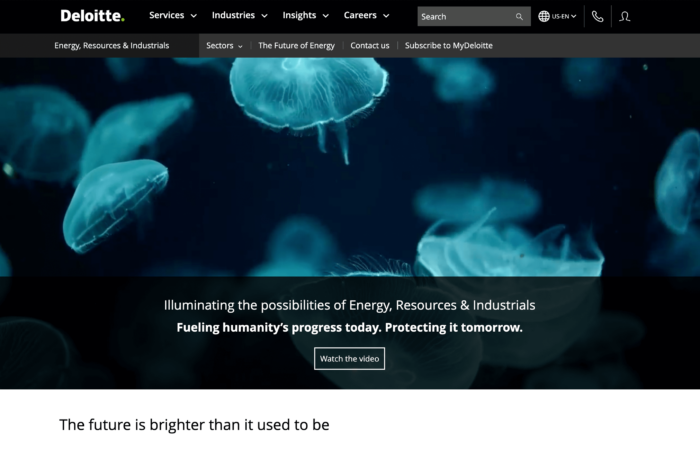This screenshot has height=467, width=700.
Task: Click the 'Fueling humanity's progress today' tagline
Action: point(350,327)
